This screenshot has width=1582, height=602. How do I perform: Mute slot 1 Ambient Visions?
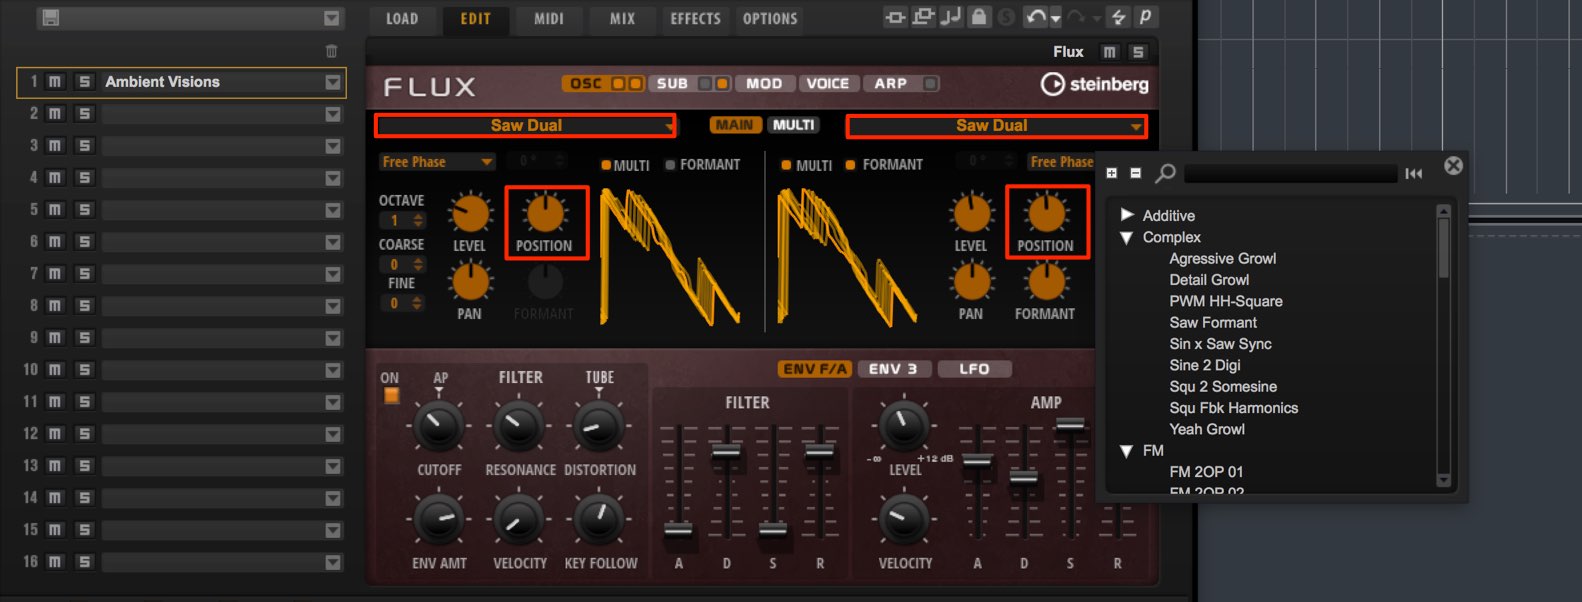(55, 82)
